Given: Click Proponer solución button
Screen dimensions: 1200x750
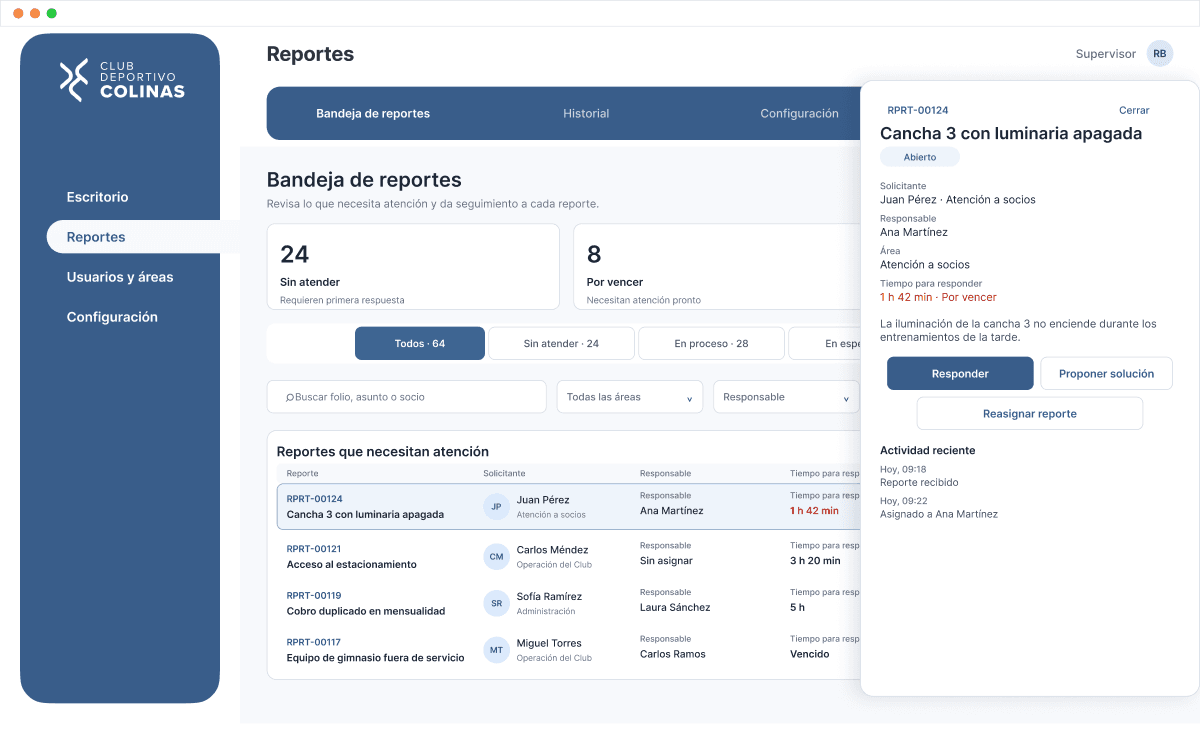Looking at the screenshot, I should point(1107,373).
